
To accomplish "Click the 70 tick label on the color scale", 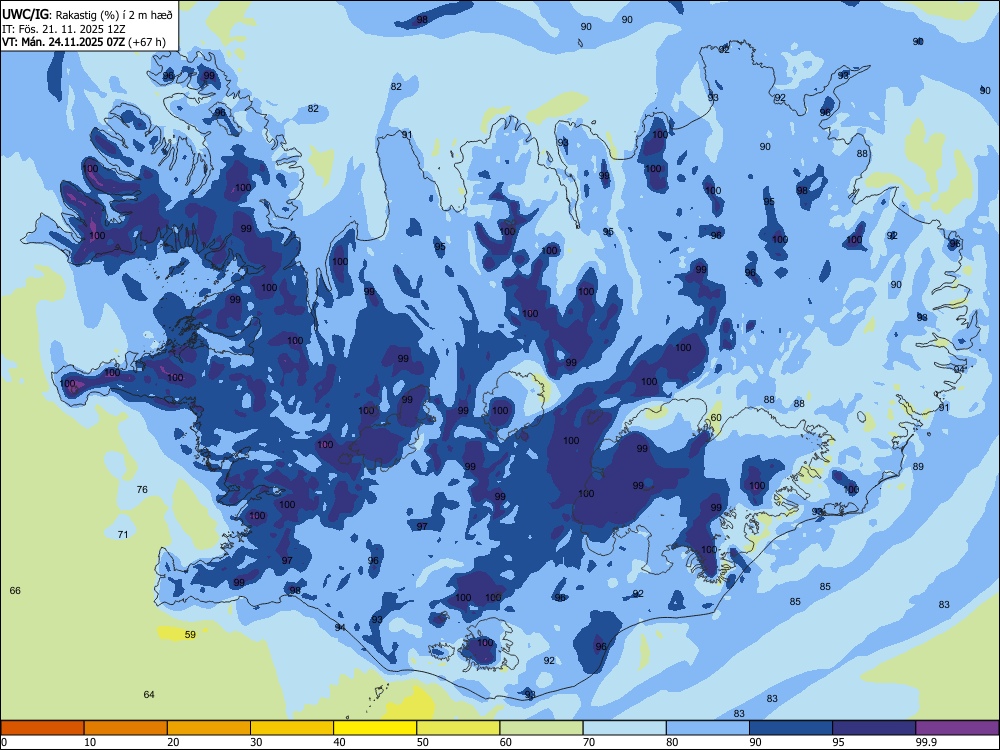I will coord(589,742).
